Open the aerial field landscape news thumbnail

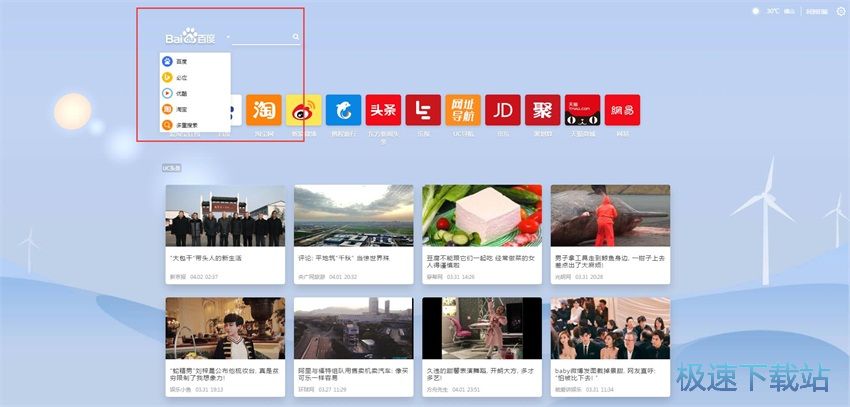(353, 216)
